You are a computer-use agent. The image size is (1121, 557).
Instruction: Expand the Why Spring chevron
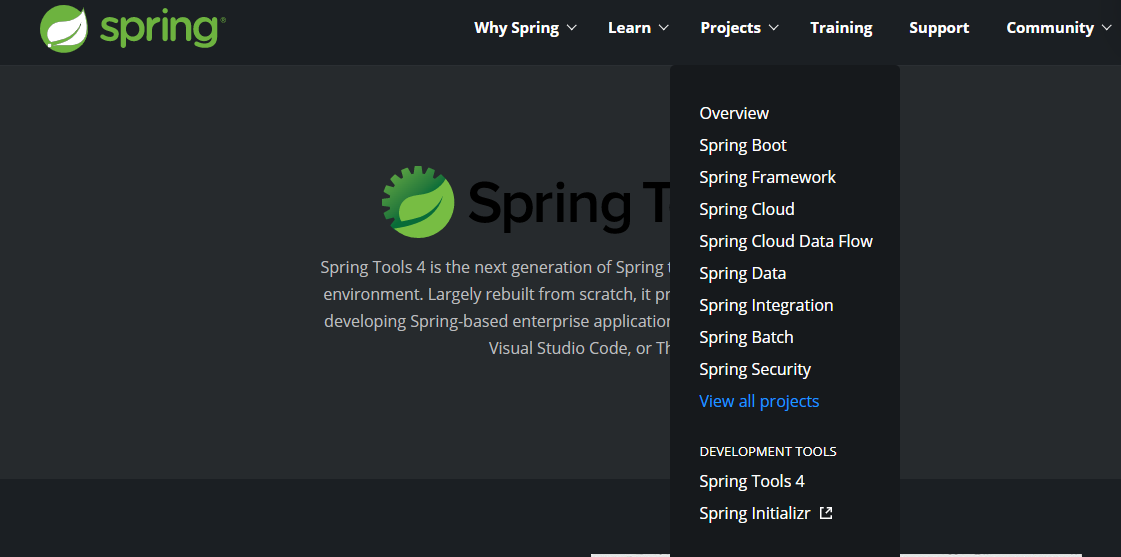(571, 28)
